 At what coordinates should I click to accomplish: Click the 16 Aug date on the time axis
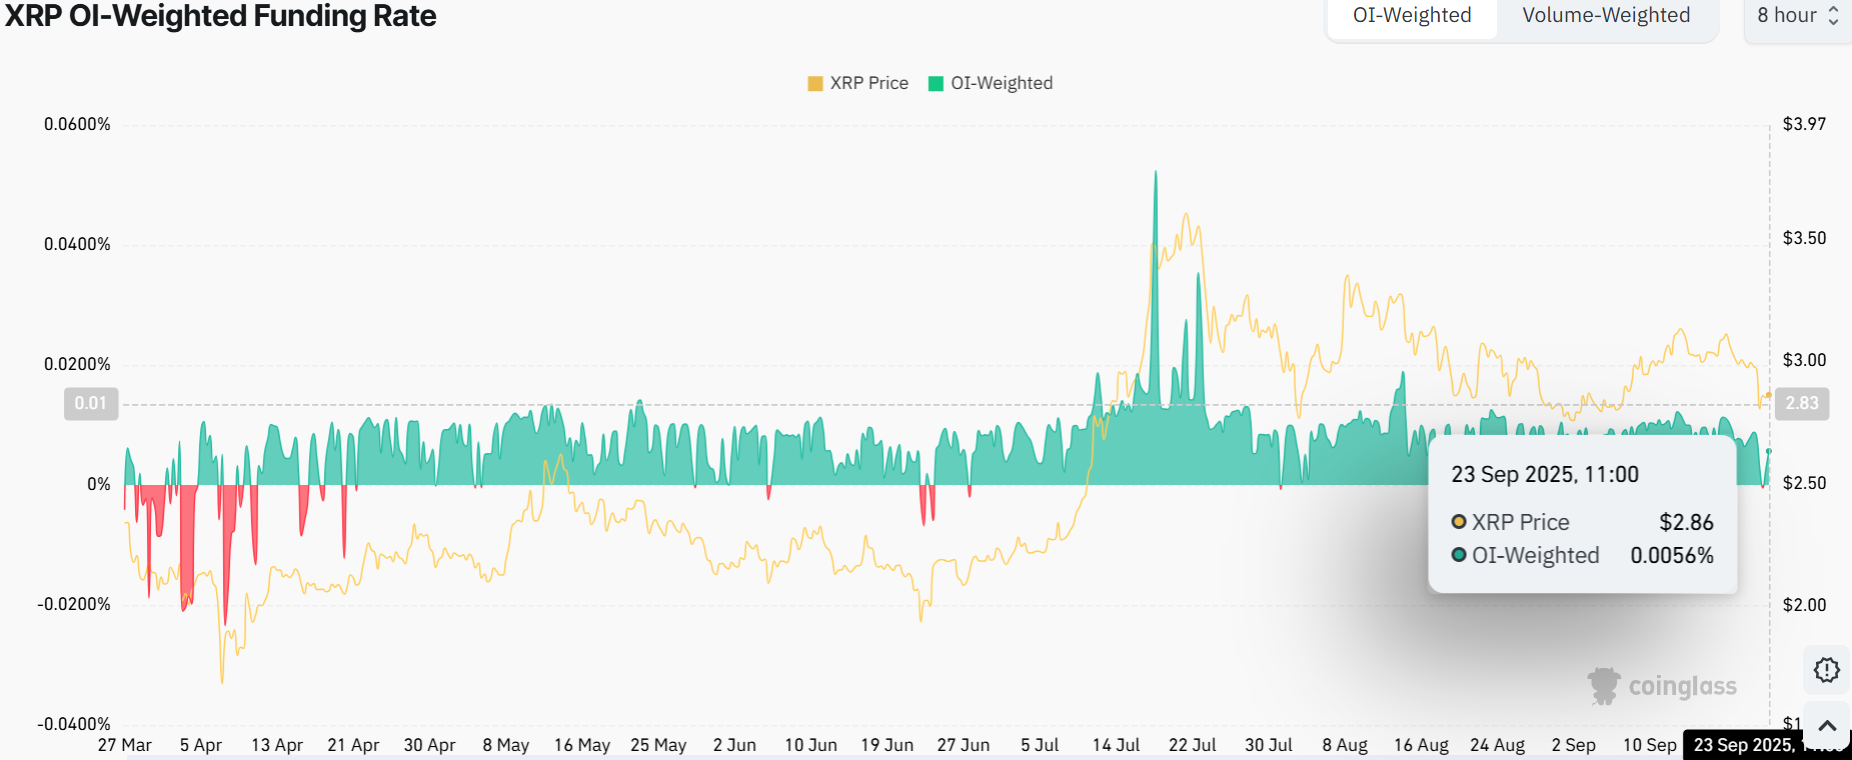(x=1421, y=745)
